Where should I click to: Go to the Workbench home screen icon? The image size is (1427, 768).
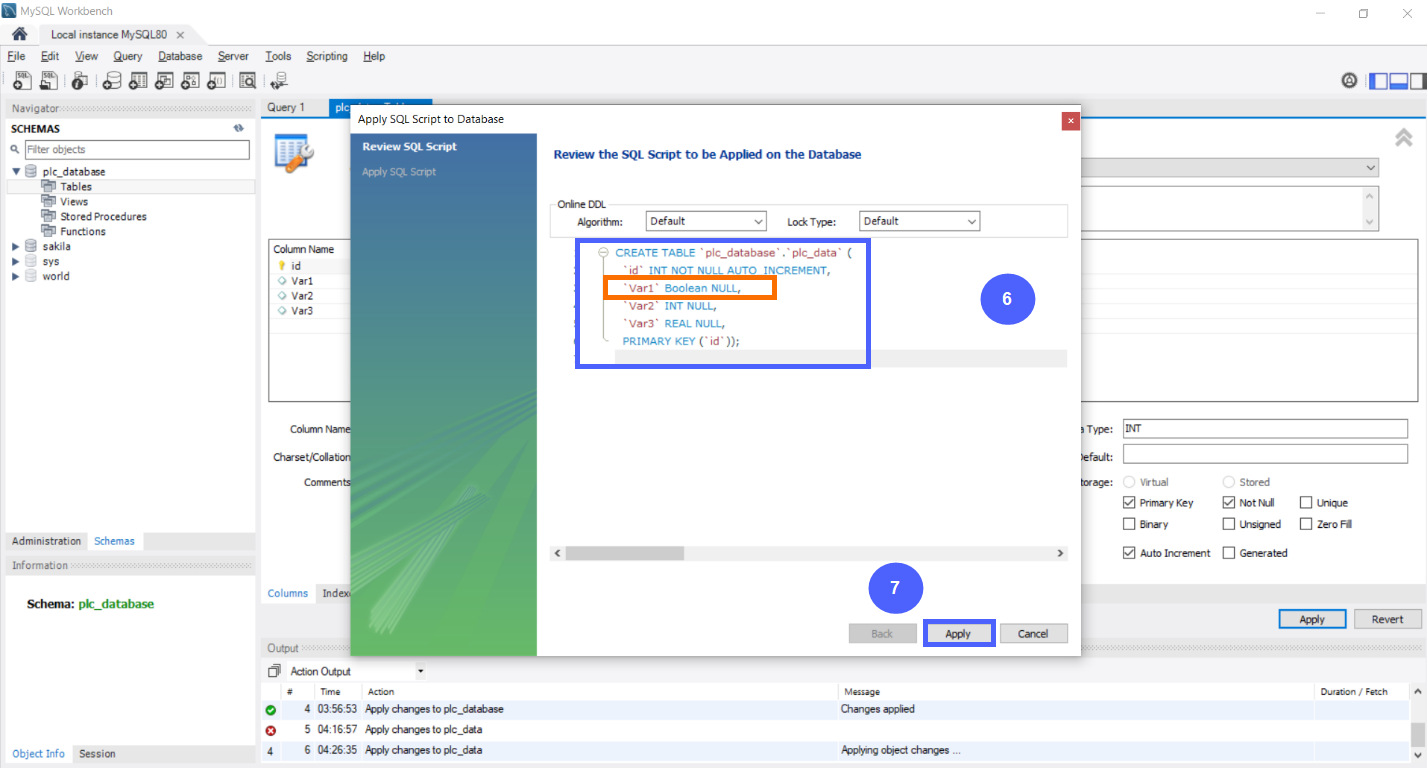click(19, 34)
